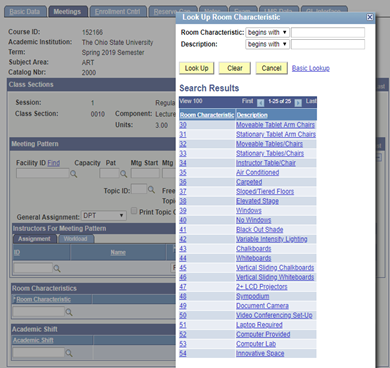390x368 pixels.
Task: Click the Facility ID Find link
Action: click(54, 163)
